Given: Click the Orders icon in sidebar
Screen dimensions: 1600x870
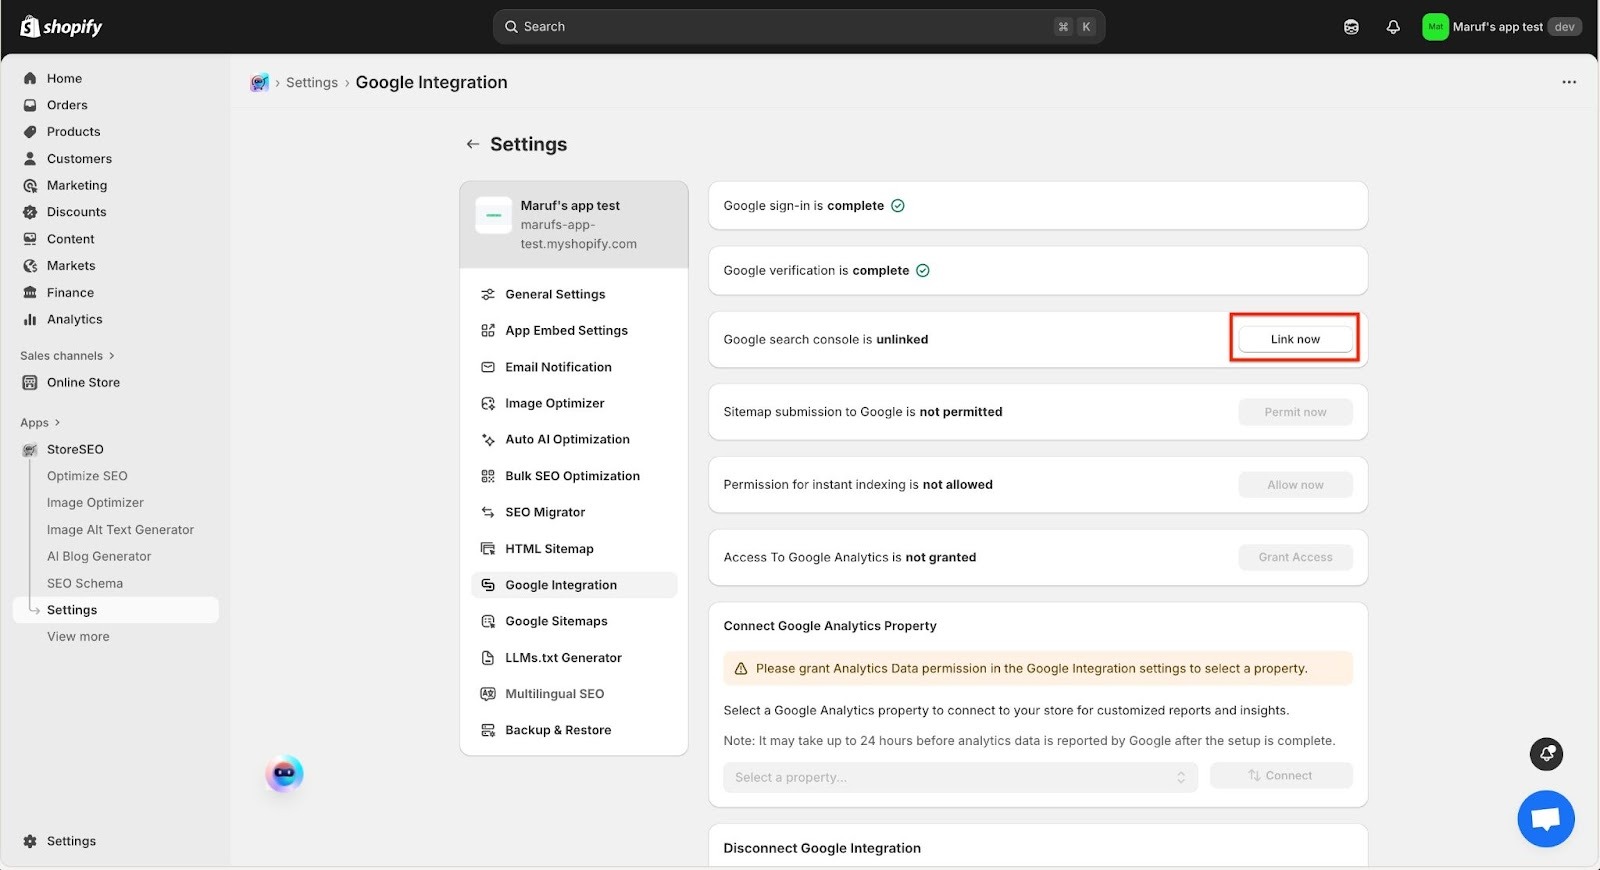Looking at the screenshot, I should coord(30,105).
